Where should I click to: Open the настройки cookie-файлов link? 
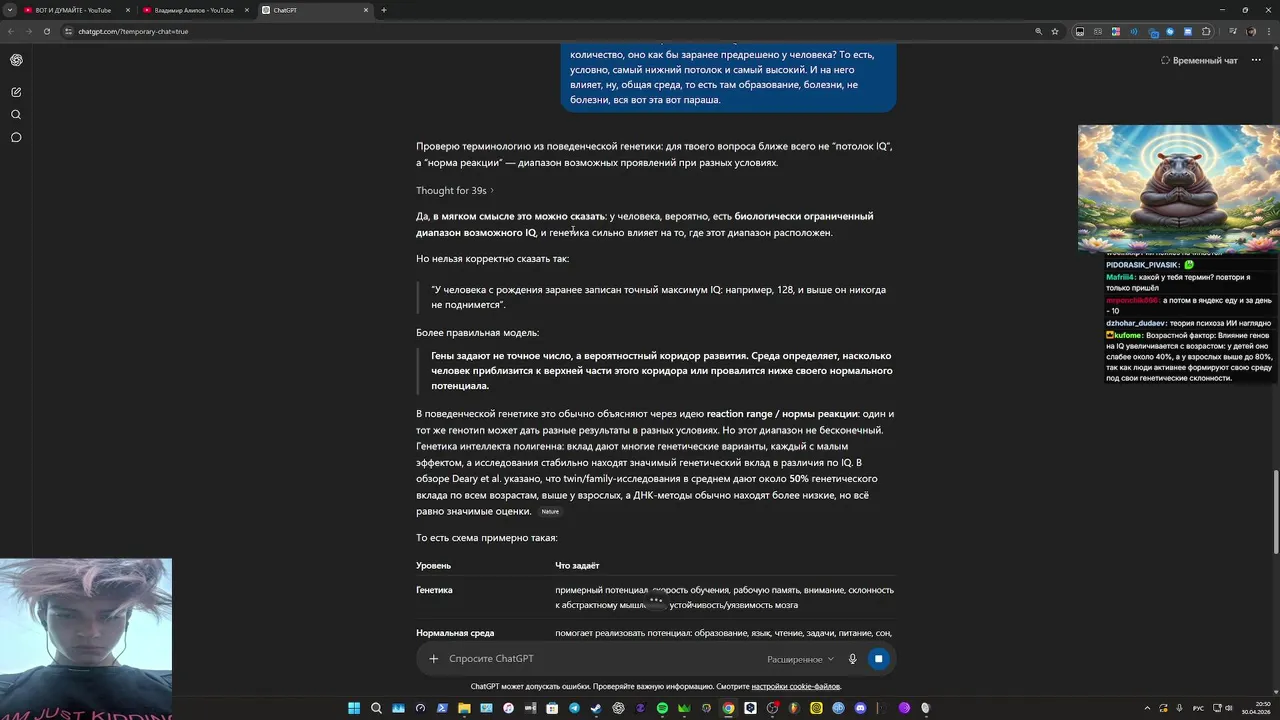(x=796, y=686)
